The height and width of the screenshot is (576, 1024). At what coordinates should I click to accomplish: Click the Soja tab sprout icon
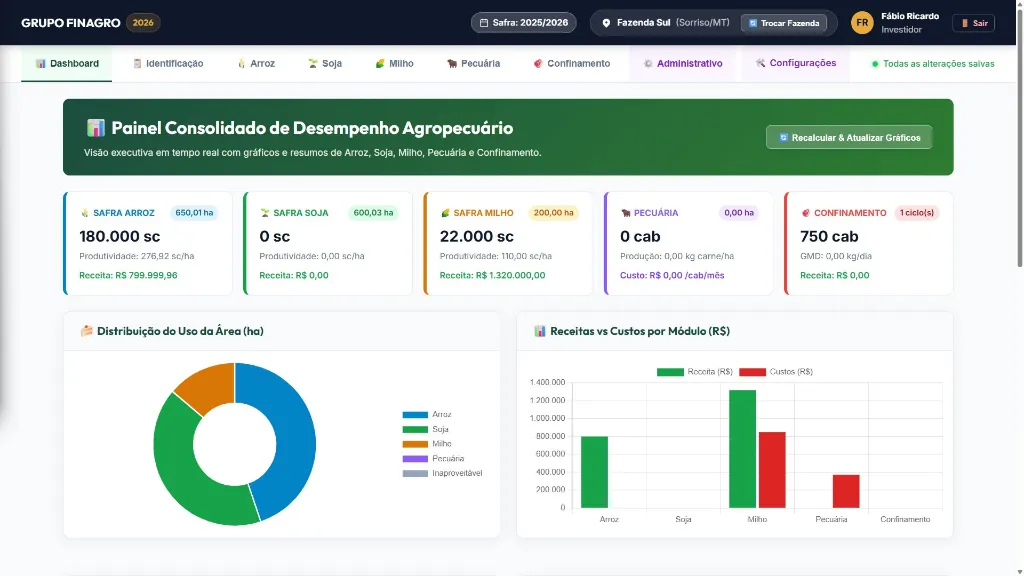pyautogui.click(x=313, y=63)
